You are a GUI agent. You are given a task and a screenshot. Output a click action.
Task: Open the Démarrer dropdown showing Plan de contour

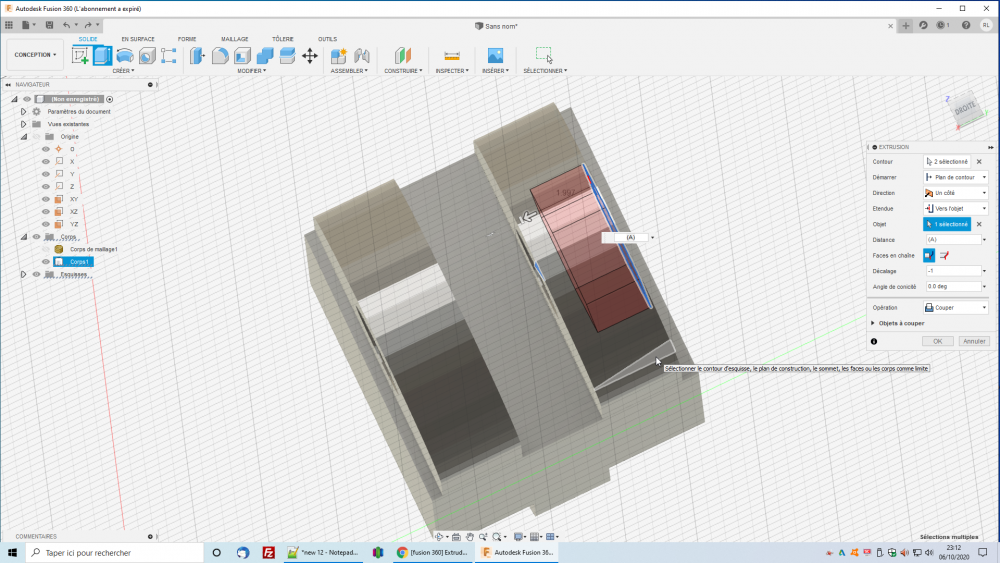click(956, 177)
